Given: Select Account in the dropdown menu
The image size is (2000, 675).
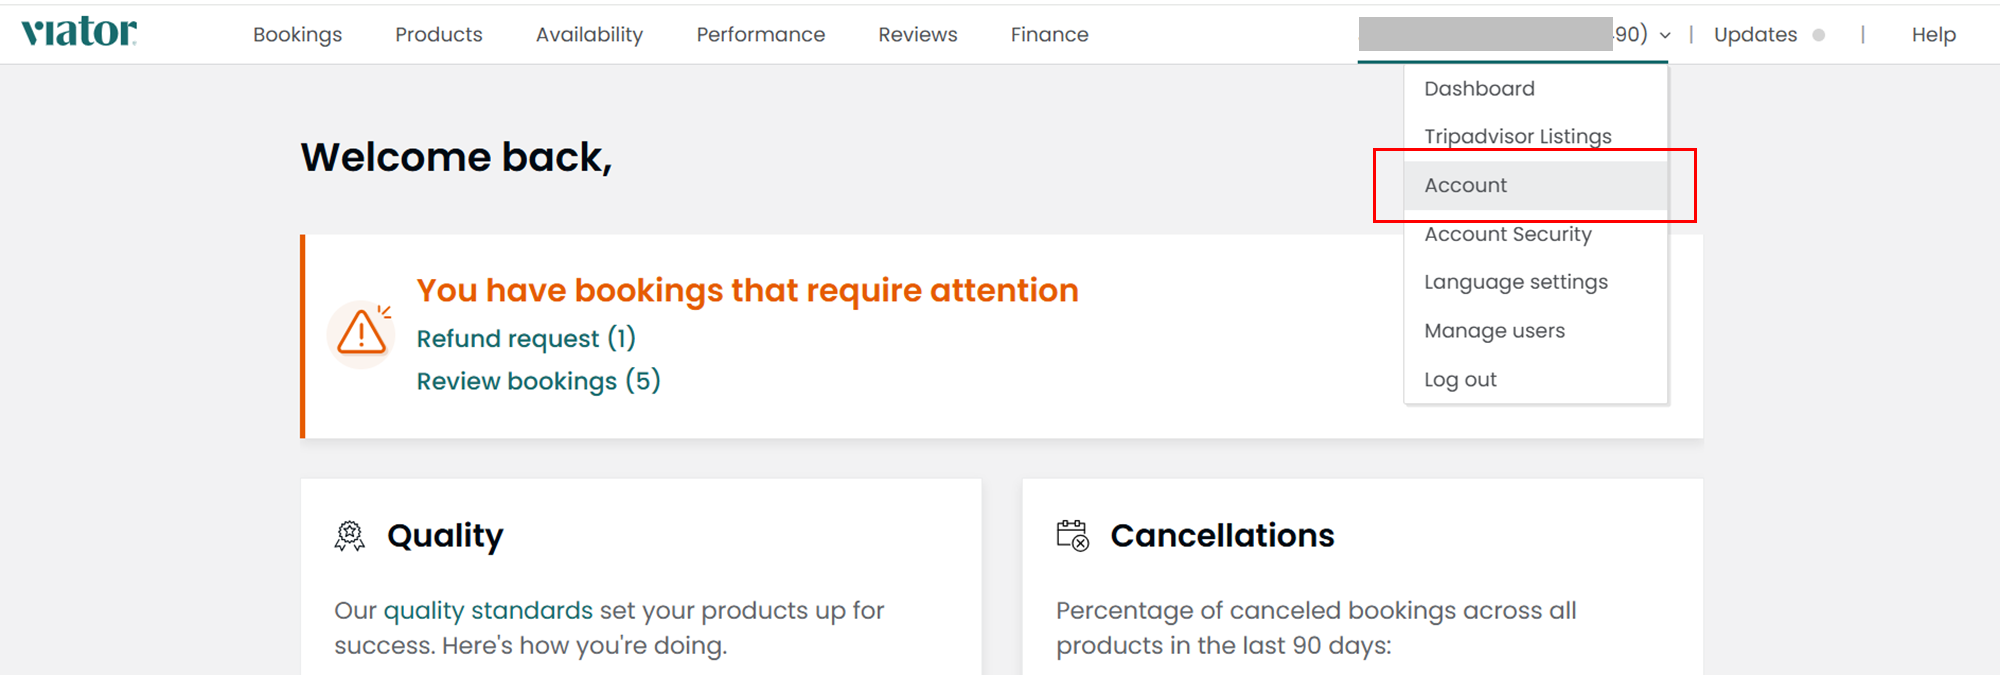Looking at the screenshot, I should pyautogui.click(x=1465, y=185).
